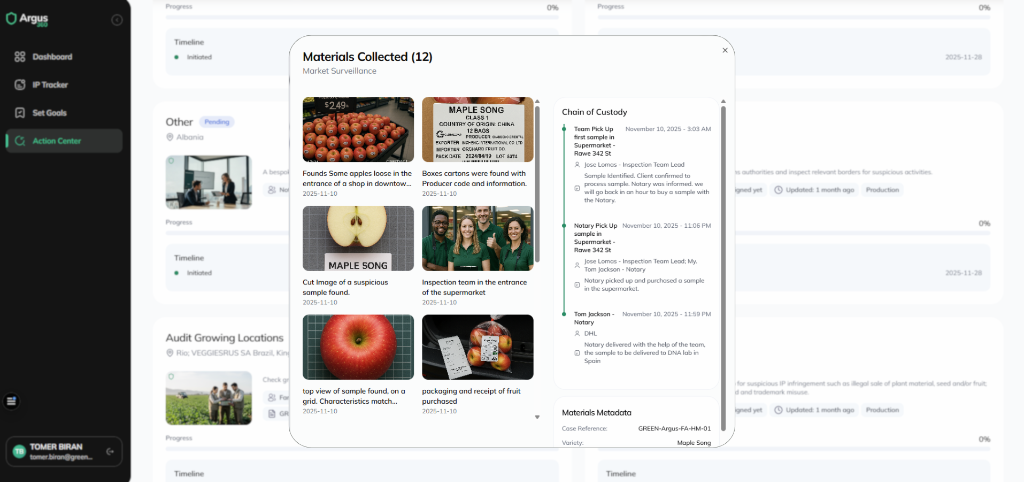Close the Materials Collected dialog
The width and height of the screenshot is (1024, 482).
coord(725,50)
